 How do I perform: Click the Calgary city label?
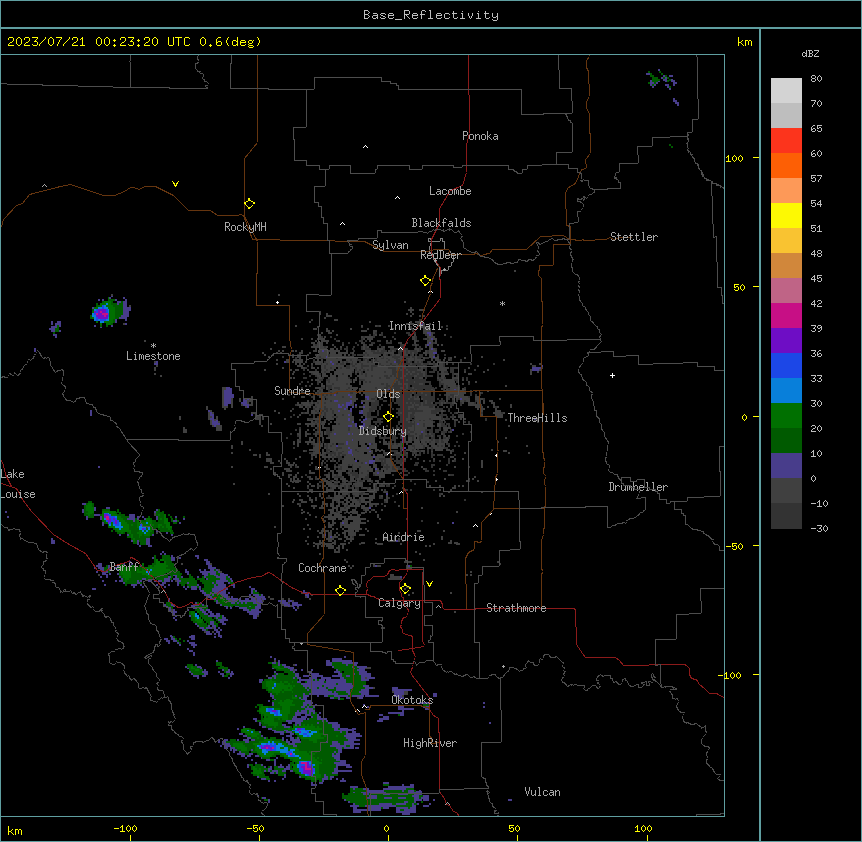click(399, 603)
